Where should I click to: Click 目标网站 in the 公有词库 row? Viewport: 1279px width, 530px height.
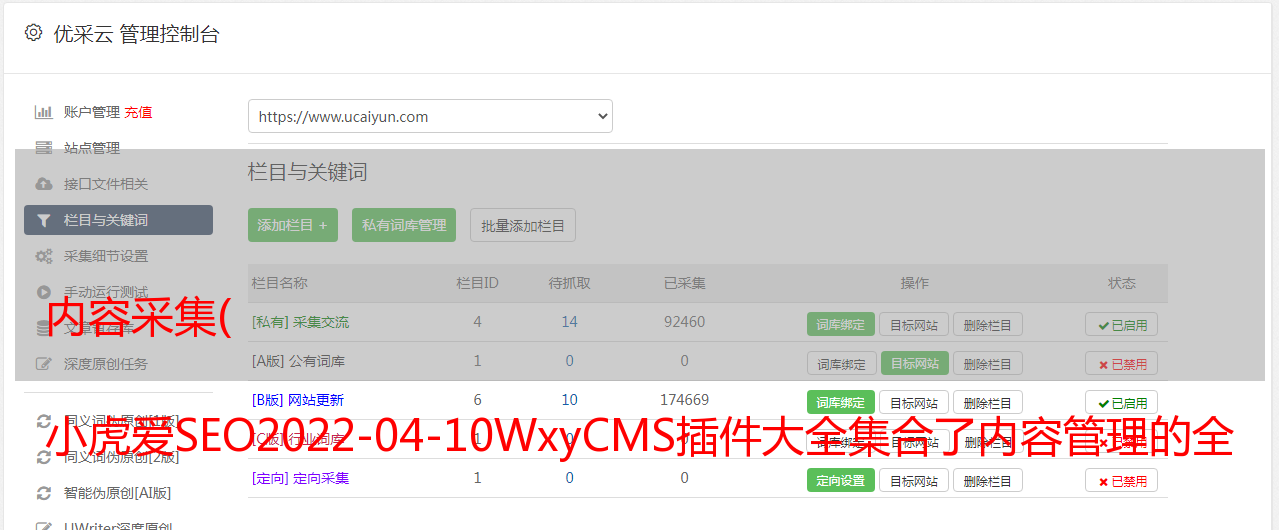[x=914, y=363]
